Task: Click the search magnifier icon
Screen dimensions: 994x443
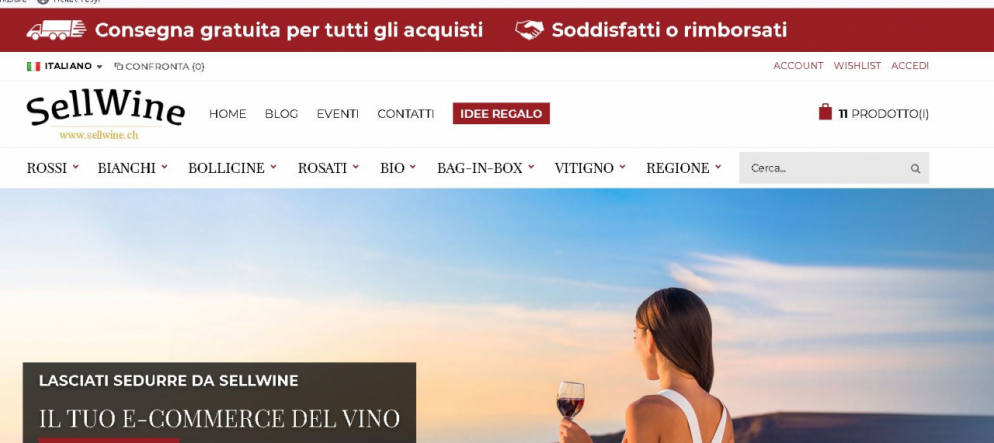Action: click(x=915, y=169)
